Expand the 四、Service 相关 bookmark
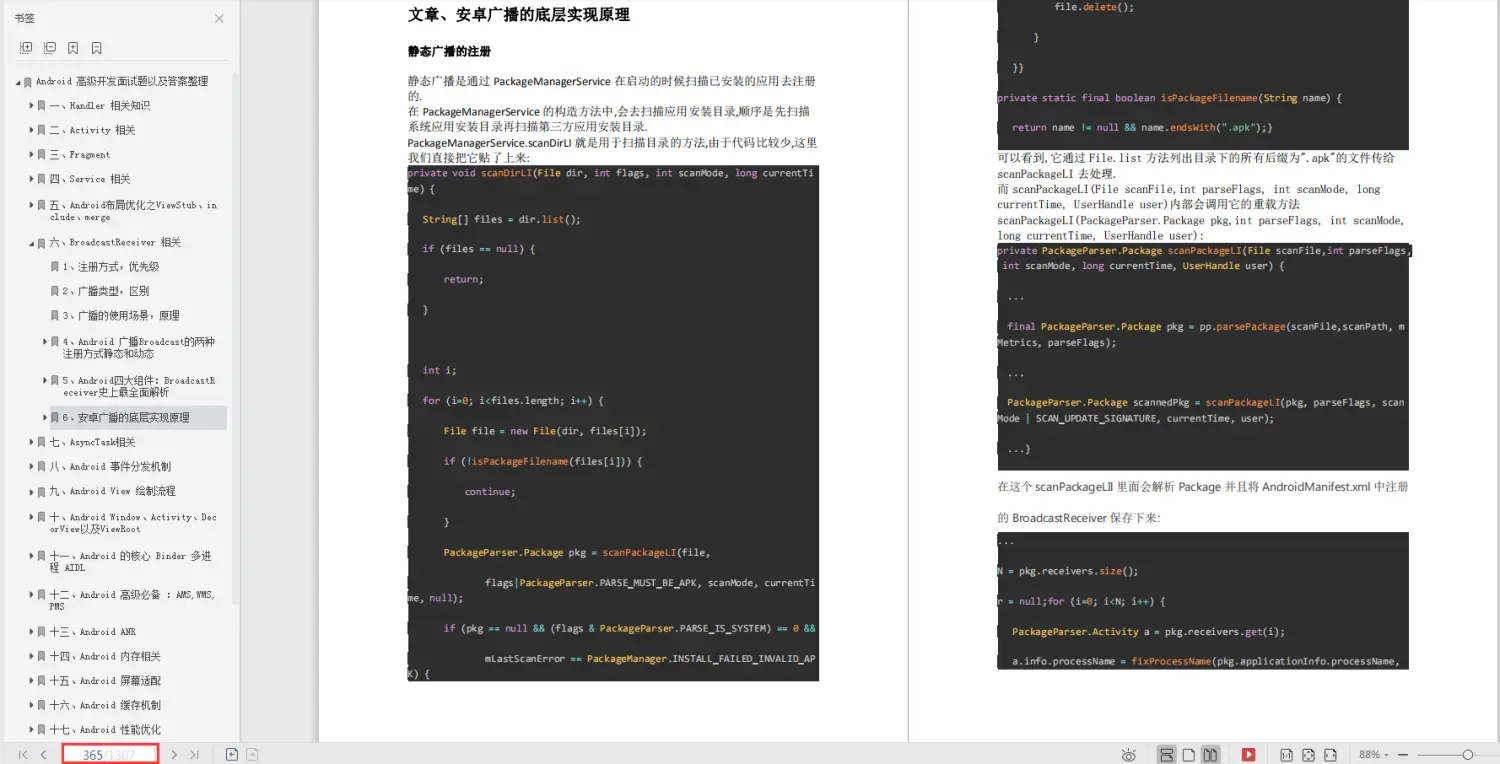 point(32,179)
